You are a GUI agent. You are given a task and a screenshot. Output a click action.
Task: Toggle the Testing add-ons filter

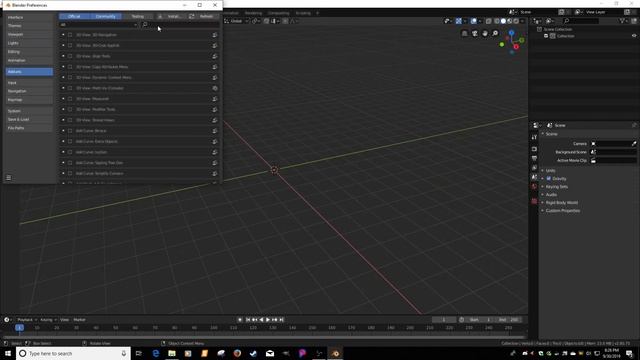138,16
